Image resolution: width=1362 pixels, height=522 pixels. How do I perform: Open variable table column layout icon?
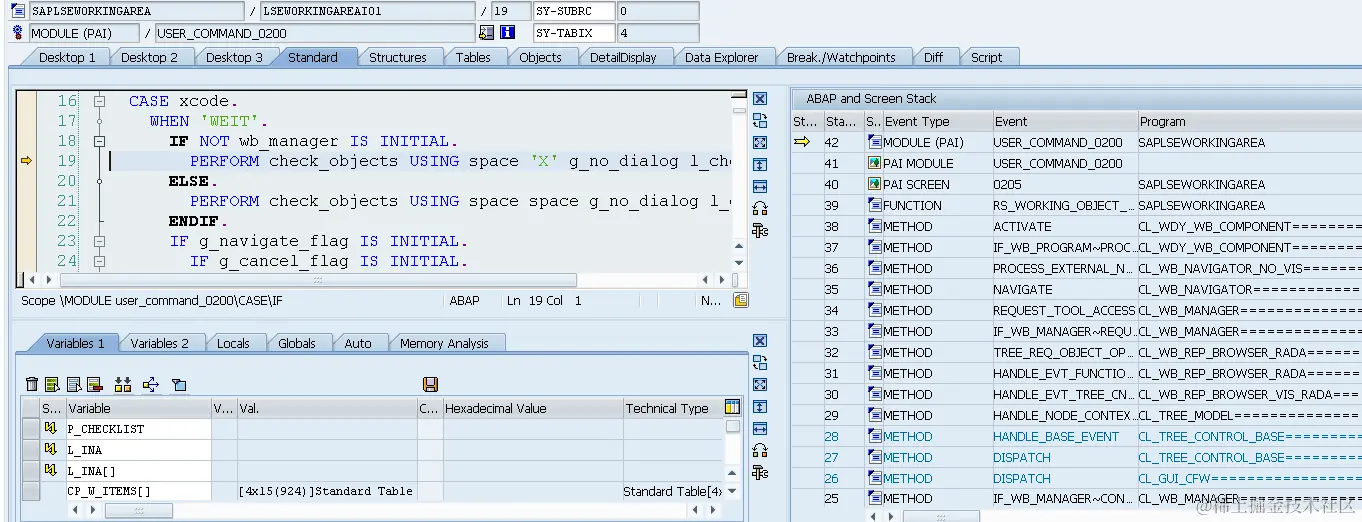point(732,408)
